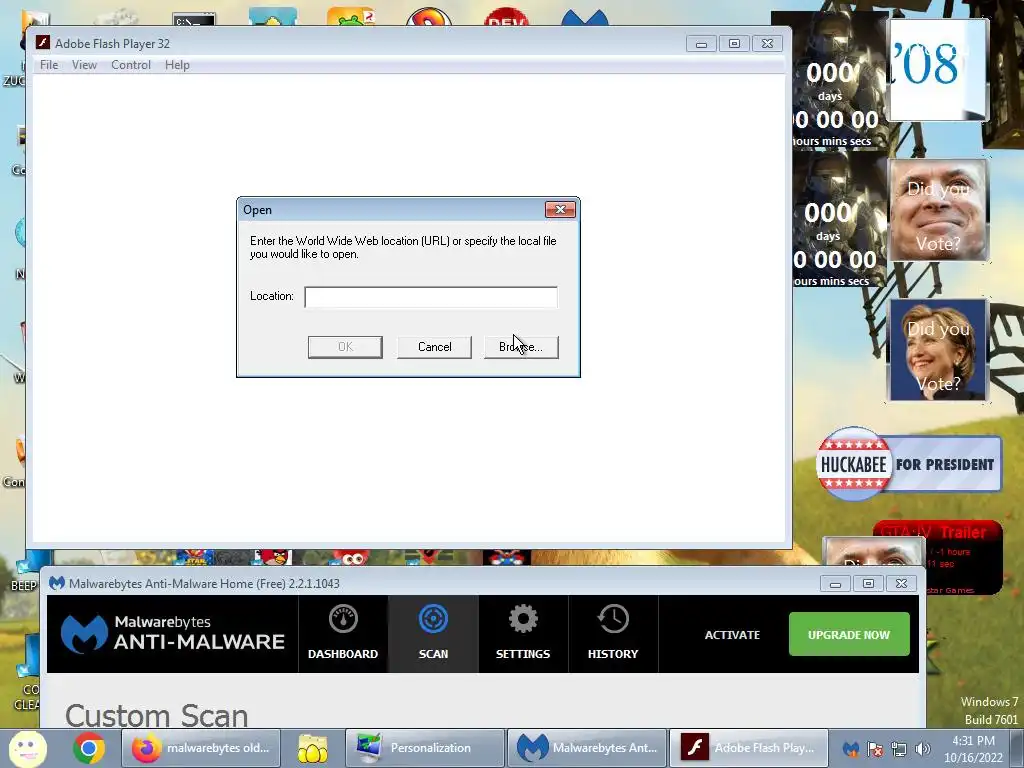Switch to Firefox malwarebytes old taskbar window
The image size is (1024, 768).
[x=201, y=748]
